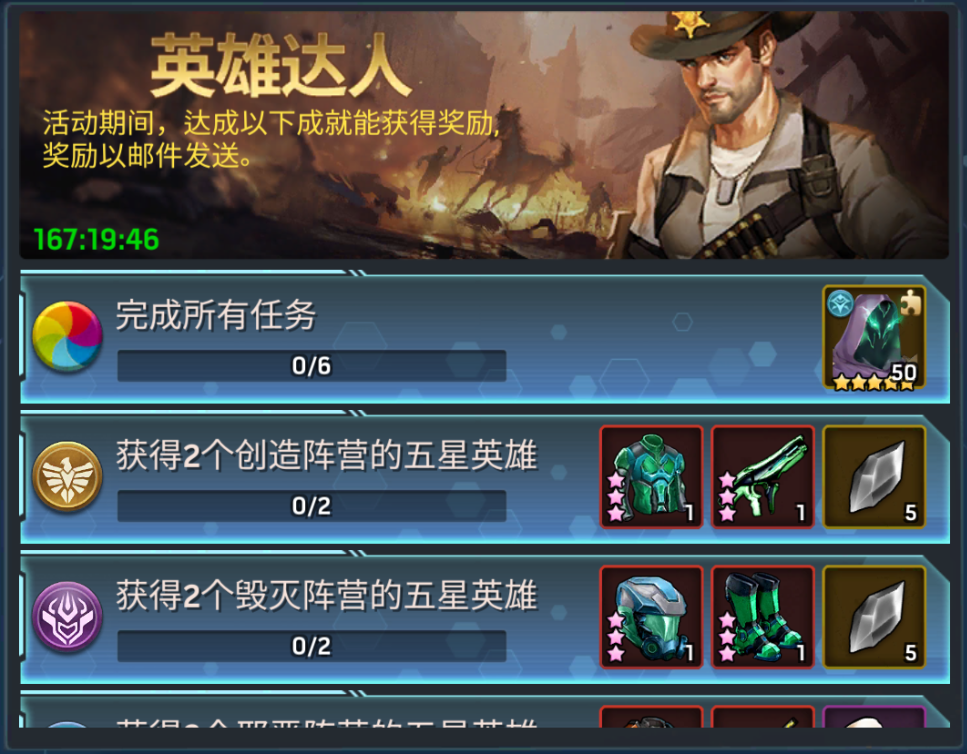Select the 获得2个毁灭阵营的五星英雄 task

[x=485, y=619]
